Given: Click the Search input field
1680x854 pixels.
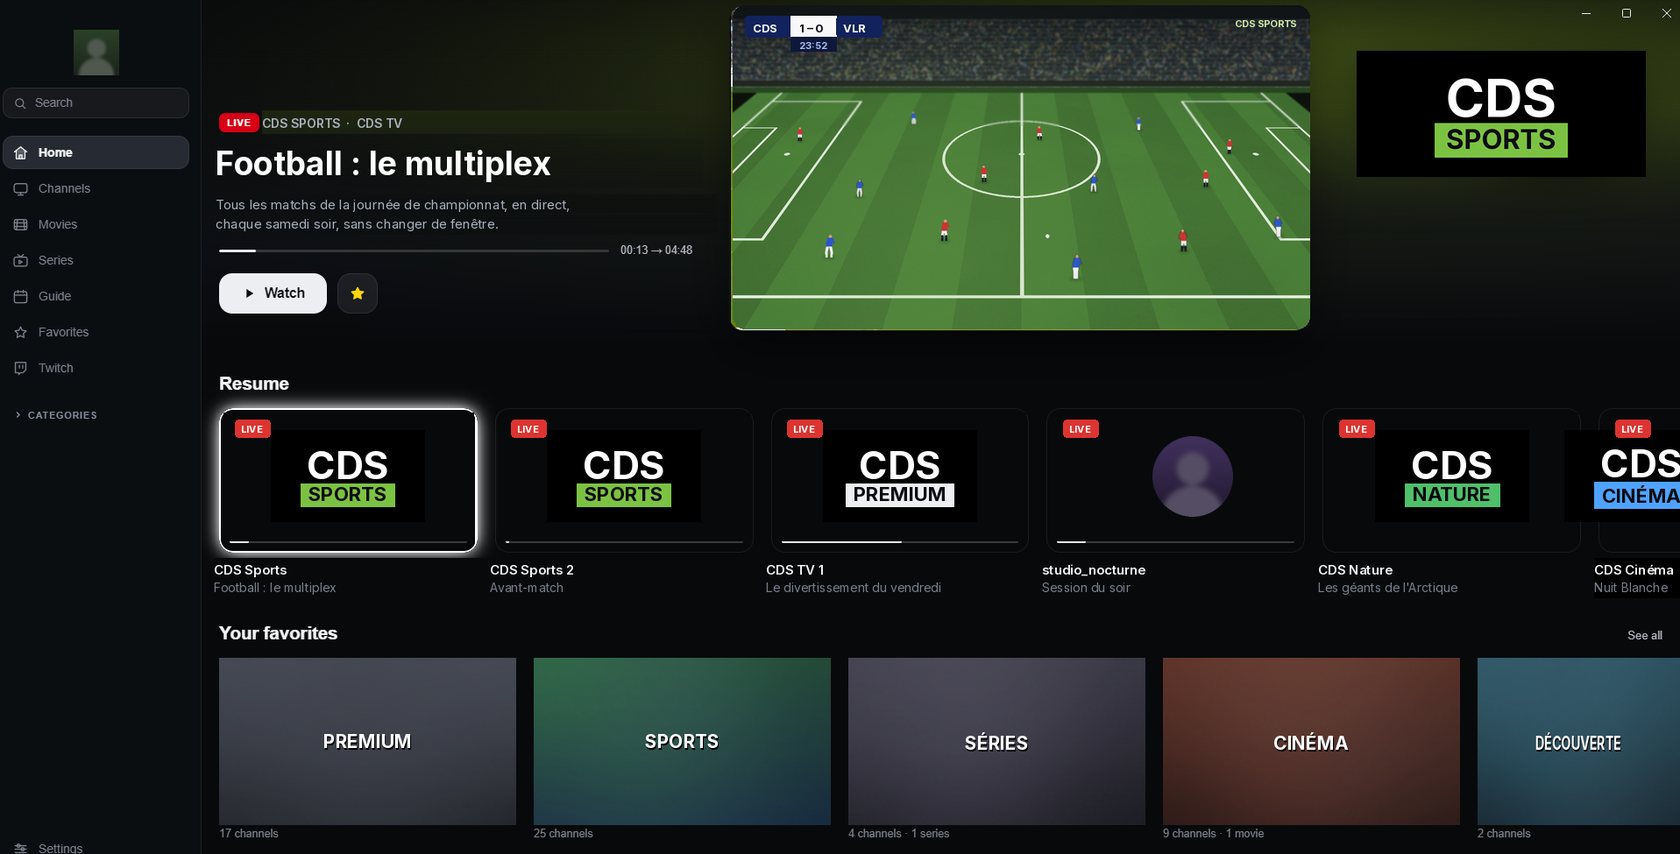Looking at the screenshot, I should coord(96,103).
